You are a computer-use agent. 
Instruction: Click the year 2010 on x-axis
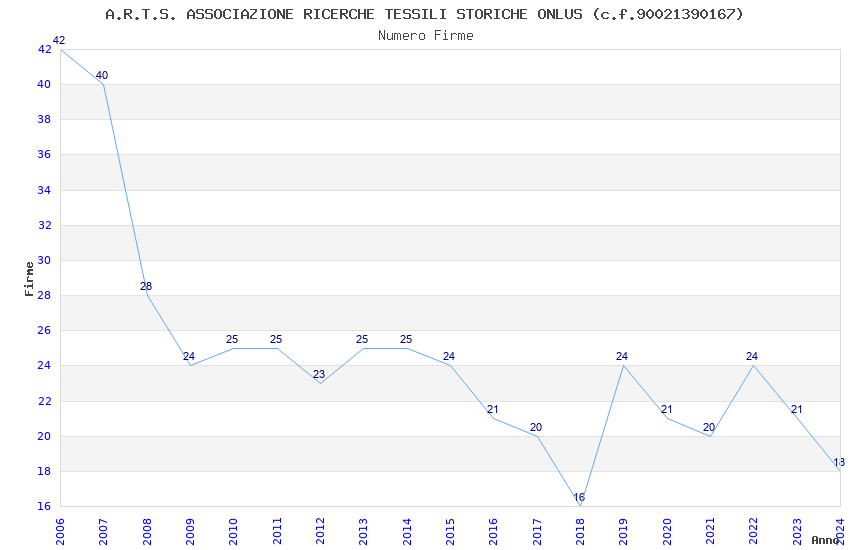pos(233,528)
